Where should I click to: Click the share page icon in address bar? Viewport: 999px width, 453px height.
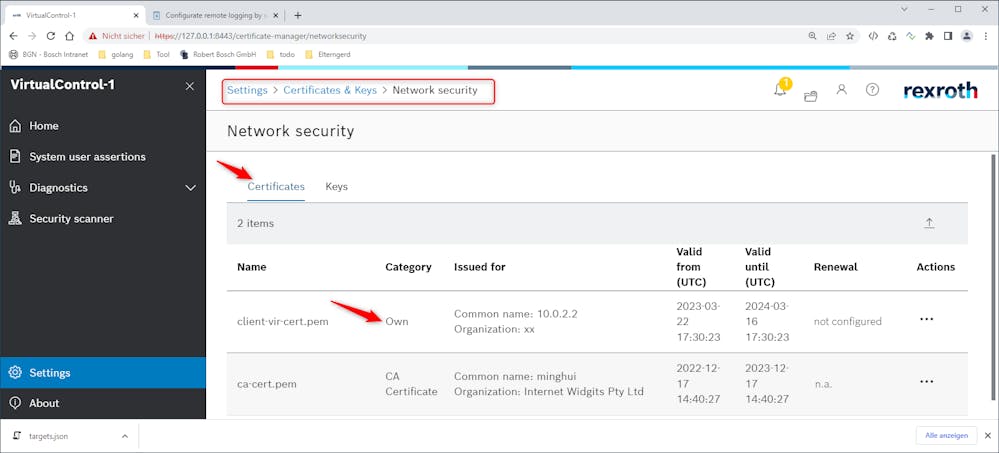831,36
